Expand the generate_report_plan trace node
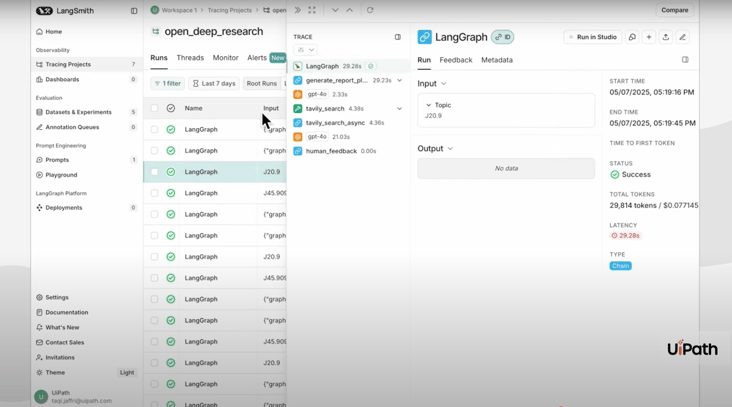 tap(400, 80)
